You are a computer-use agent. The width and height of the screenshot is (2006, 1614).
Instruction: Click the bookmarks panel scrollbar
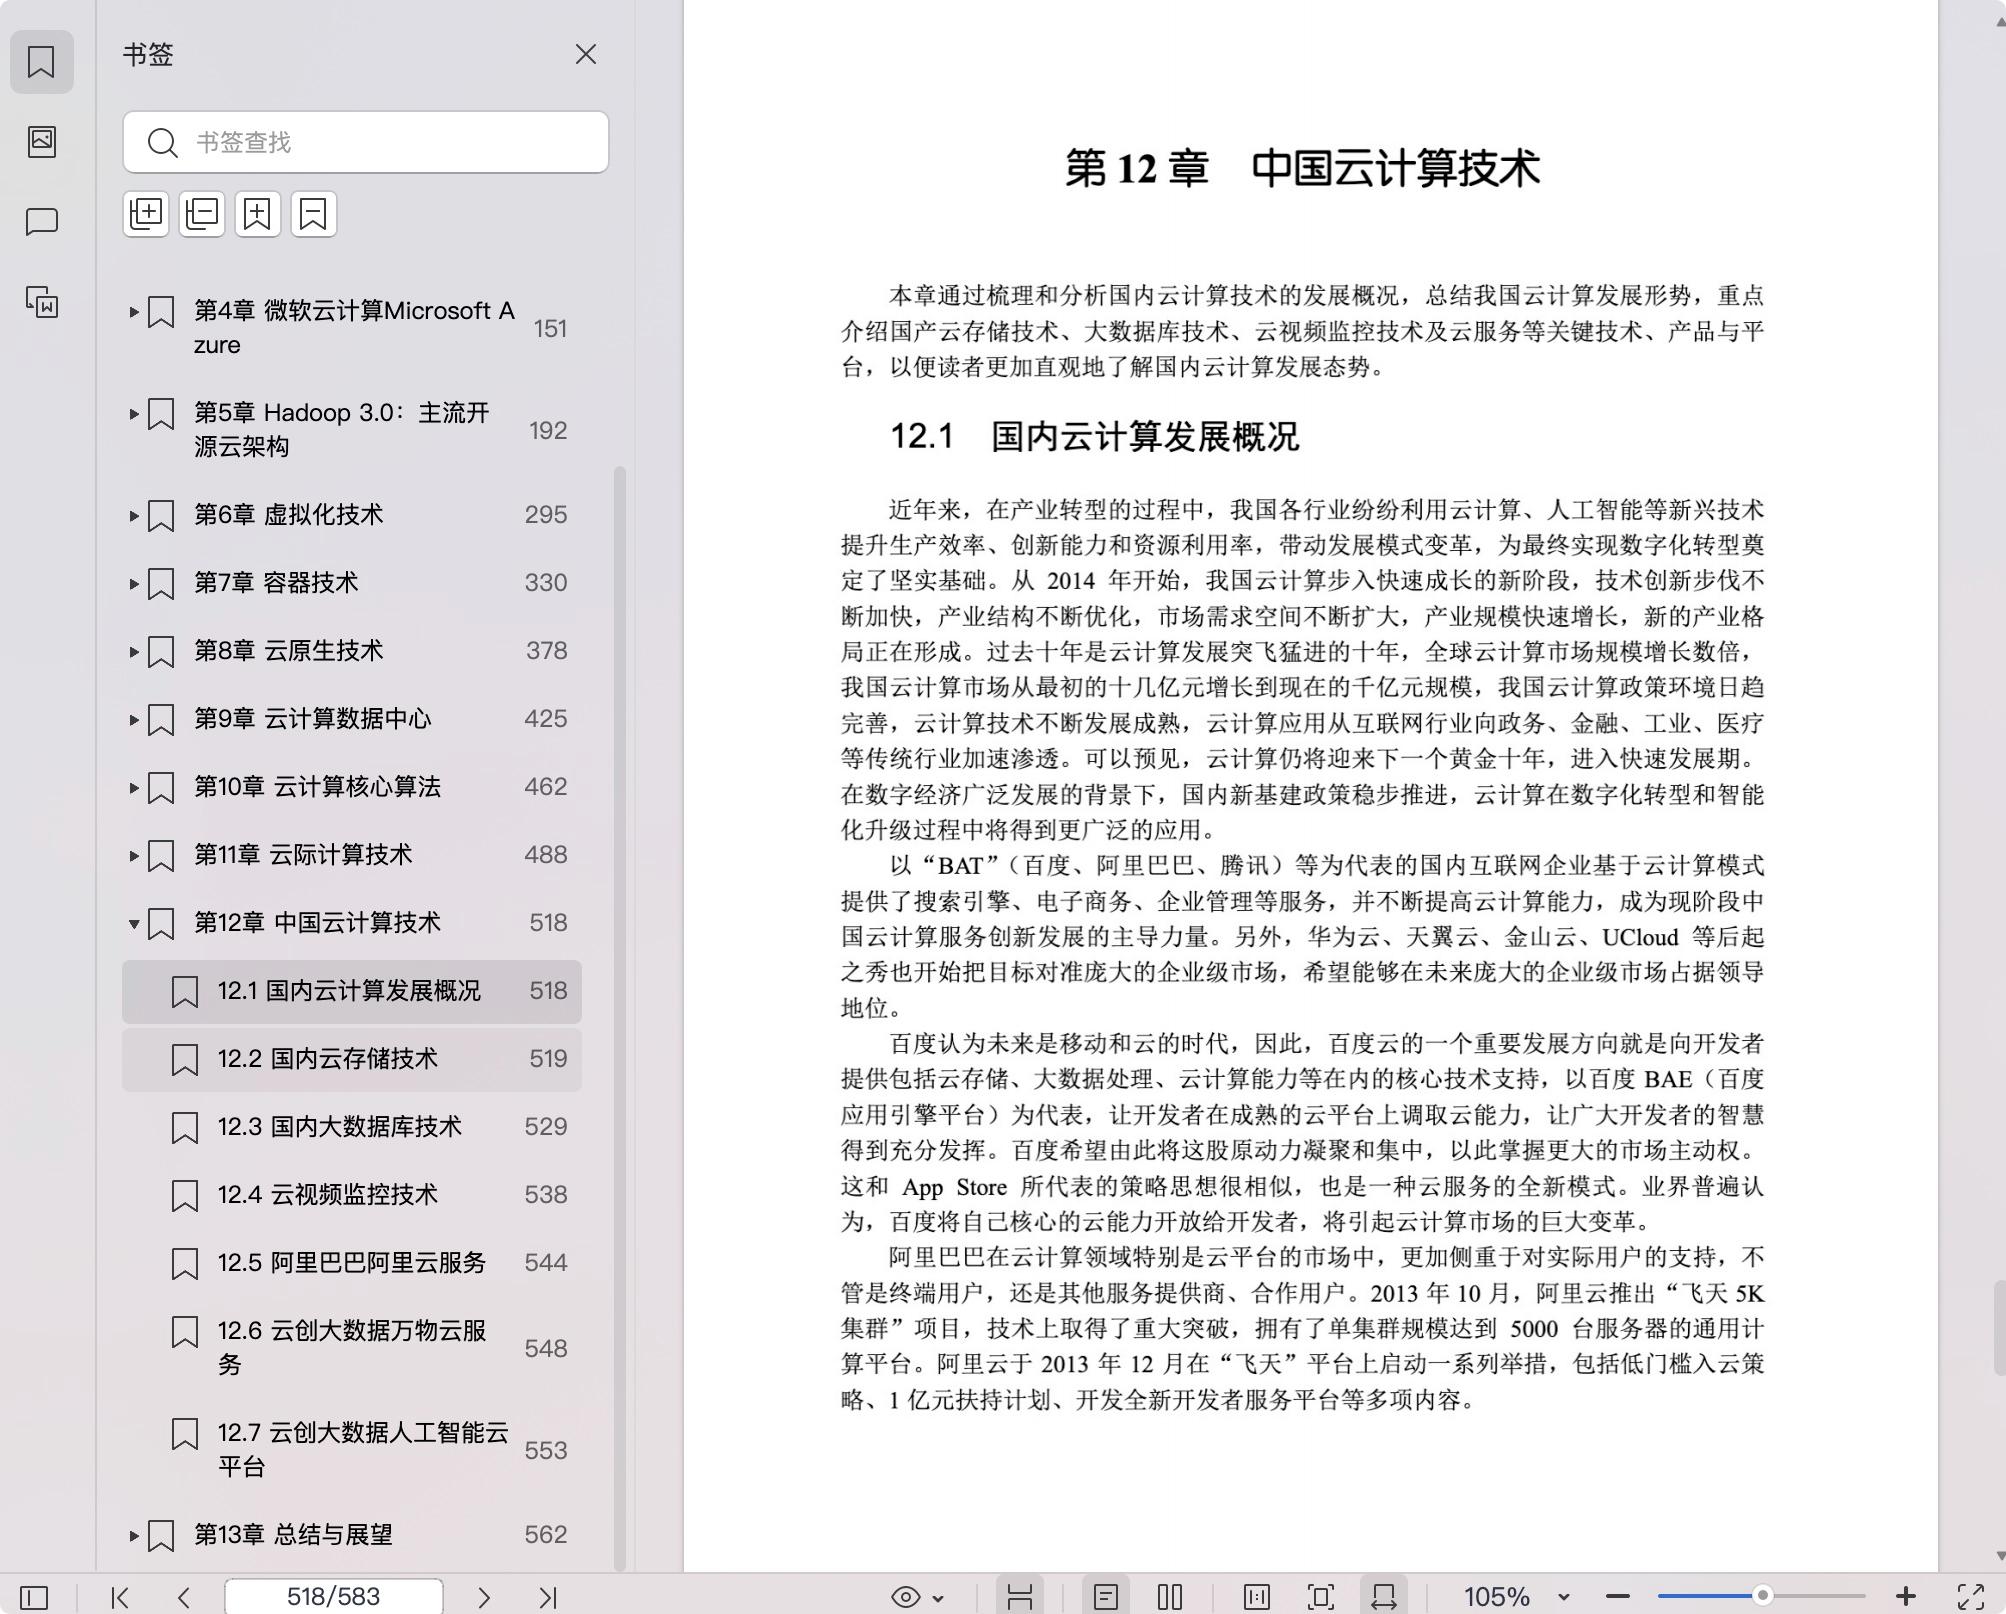620,1017
